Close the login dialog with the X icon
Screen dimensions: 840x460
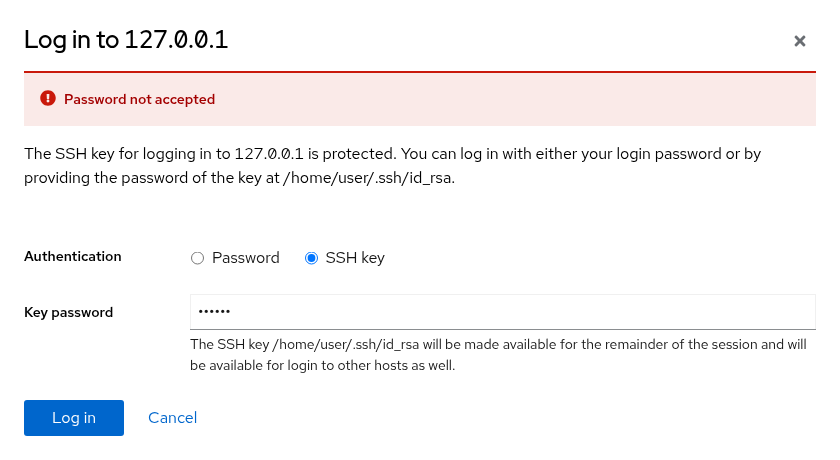click(x=799, y=41)
